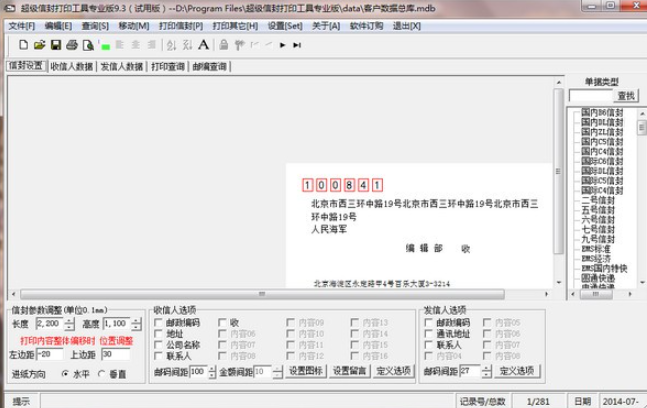Create a new file with the blank page icon
Image resolution: width=647 pixels, height=408 pixels.
(x=24, y=45)
